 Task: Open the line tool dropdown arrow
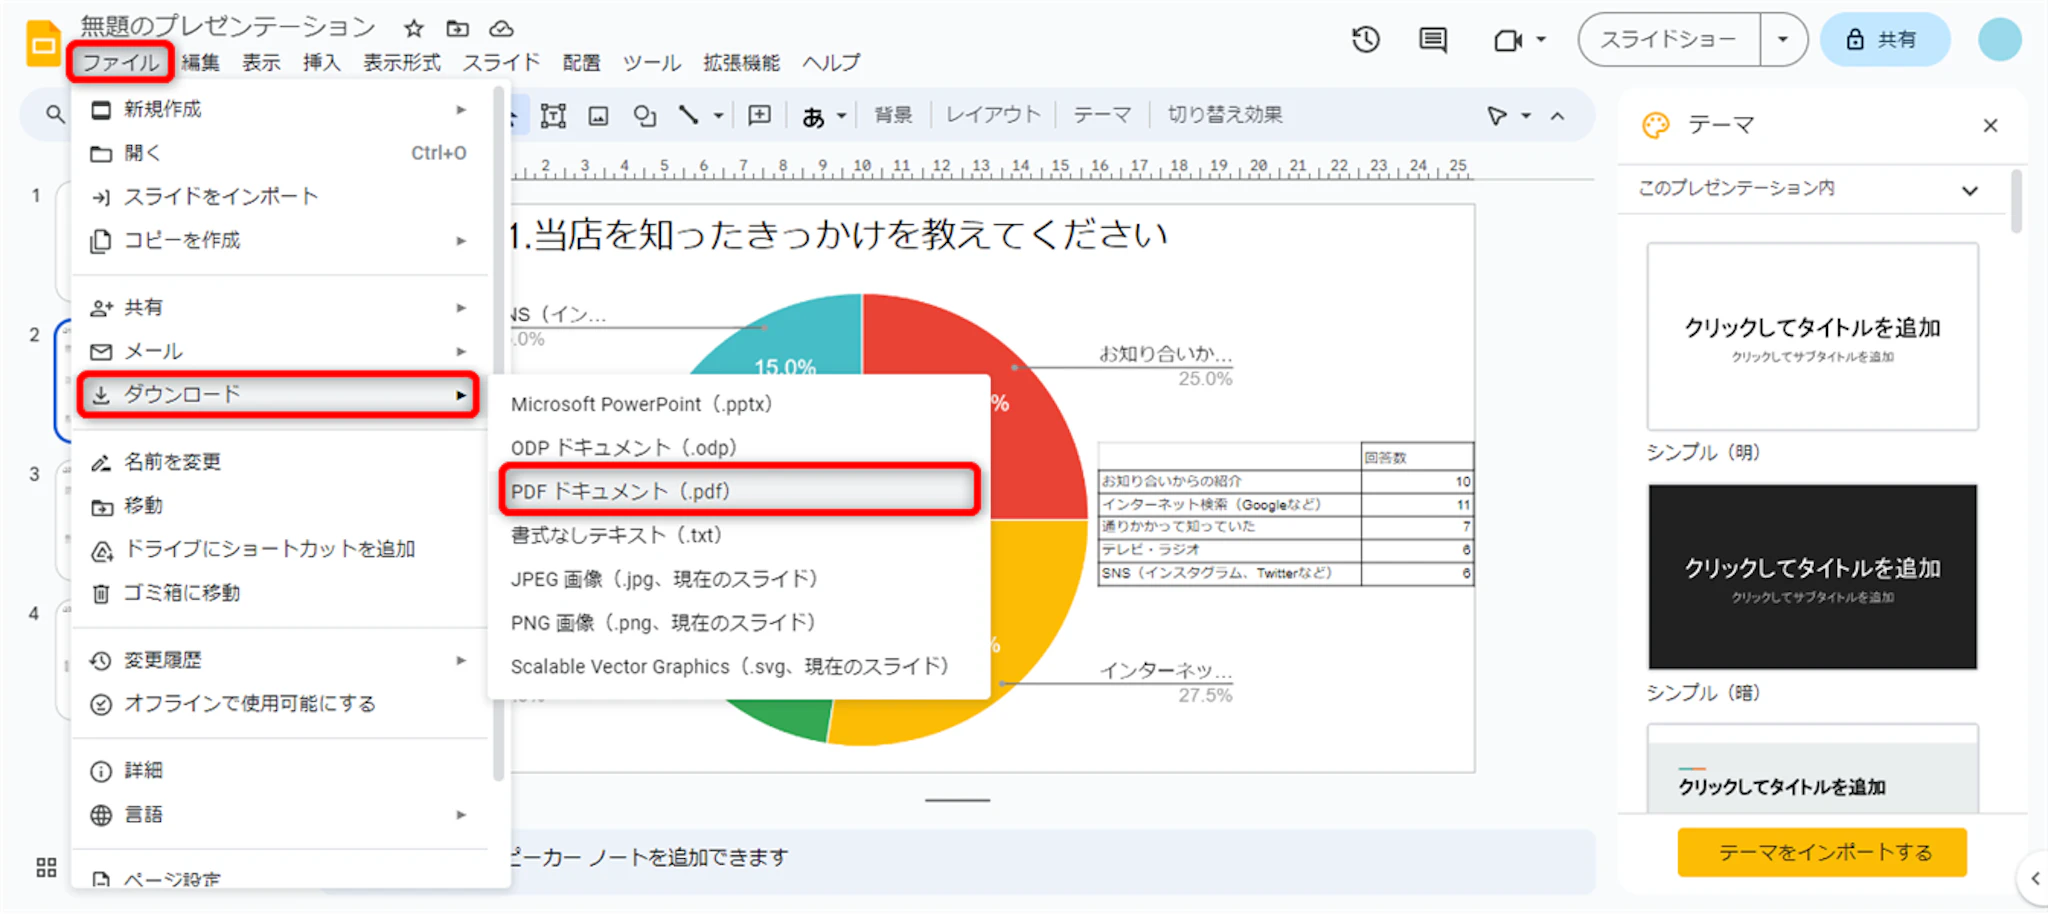click(x=718, y=116)
